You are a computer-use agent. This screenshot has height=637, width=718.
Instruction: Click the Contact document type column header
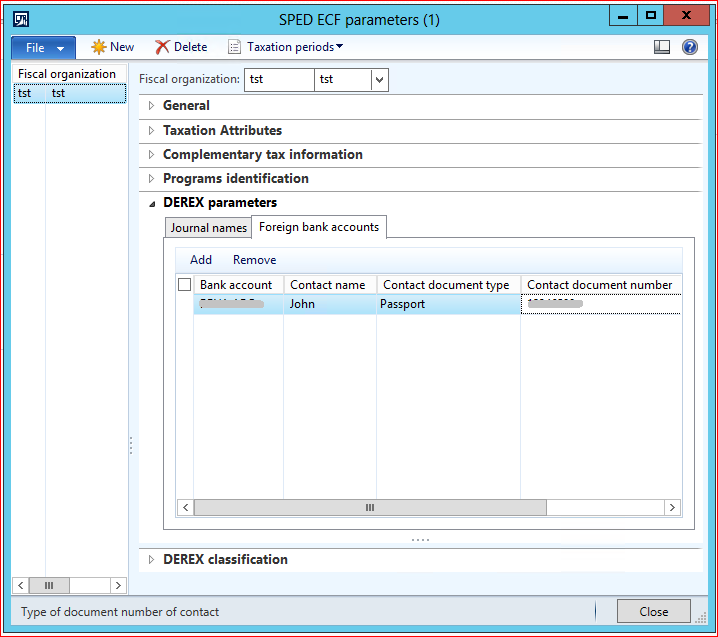[449, 285]
